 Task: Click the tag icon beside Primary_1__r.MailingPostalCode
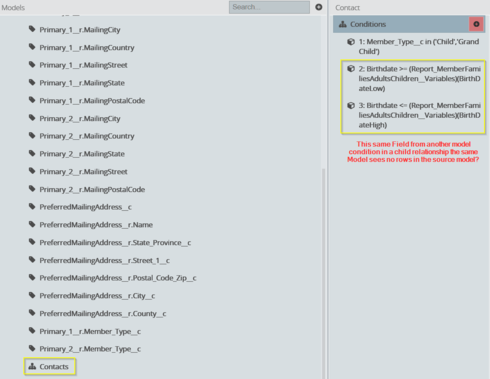32,100
